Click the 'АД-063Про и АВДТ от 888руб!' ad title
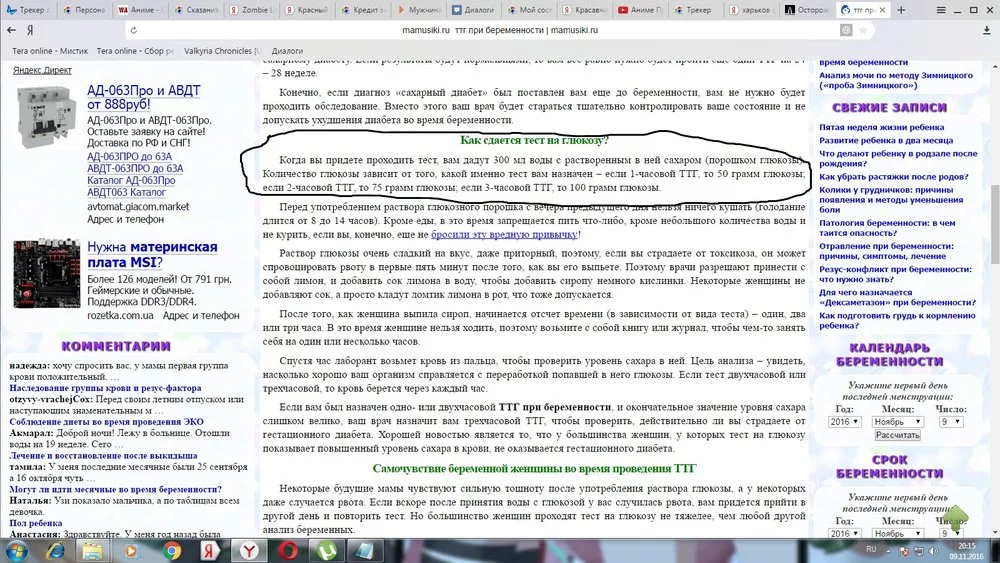 pos(143,98)
